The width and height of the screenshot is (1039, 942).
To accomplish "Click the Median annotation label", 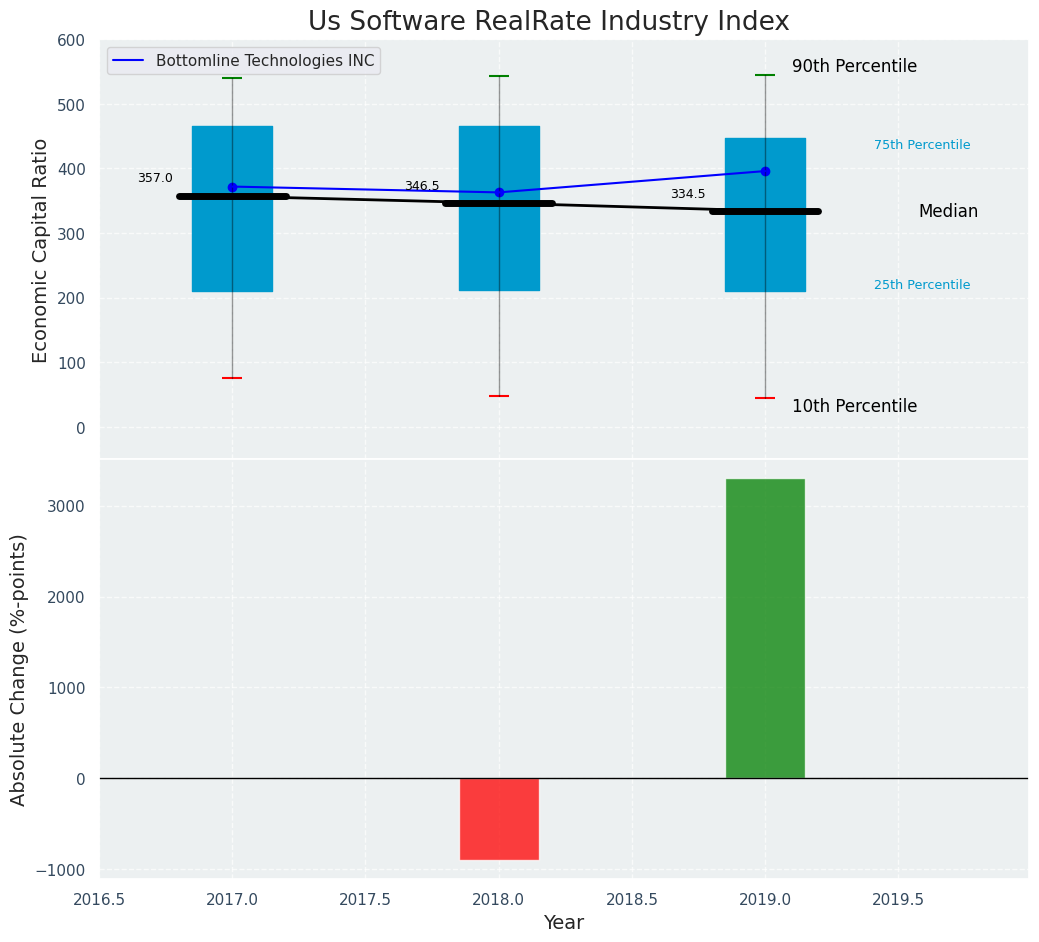I will tap(948, 212).
